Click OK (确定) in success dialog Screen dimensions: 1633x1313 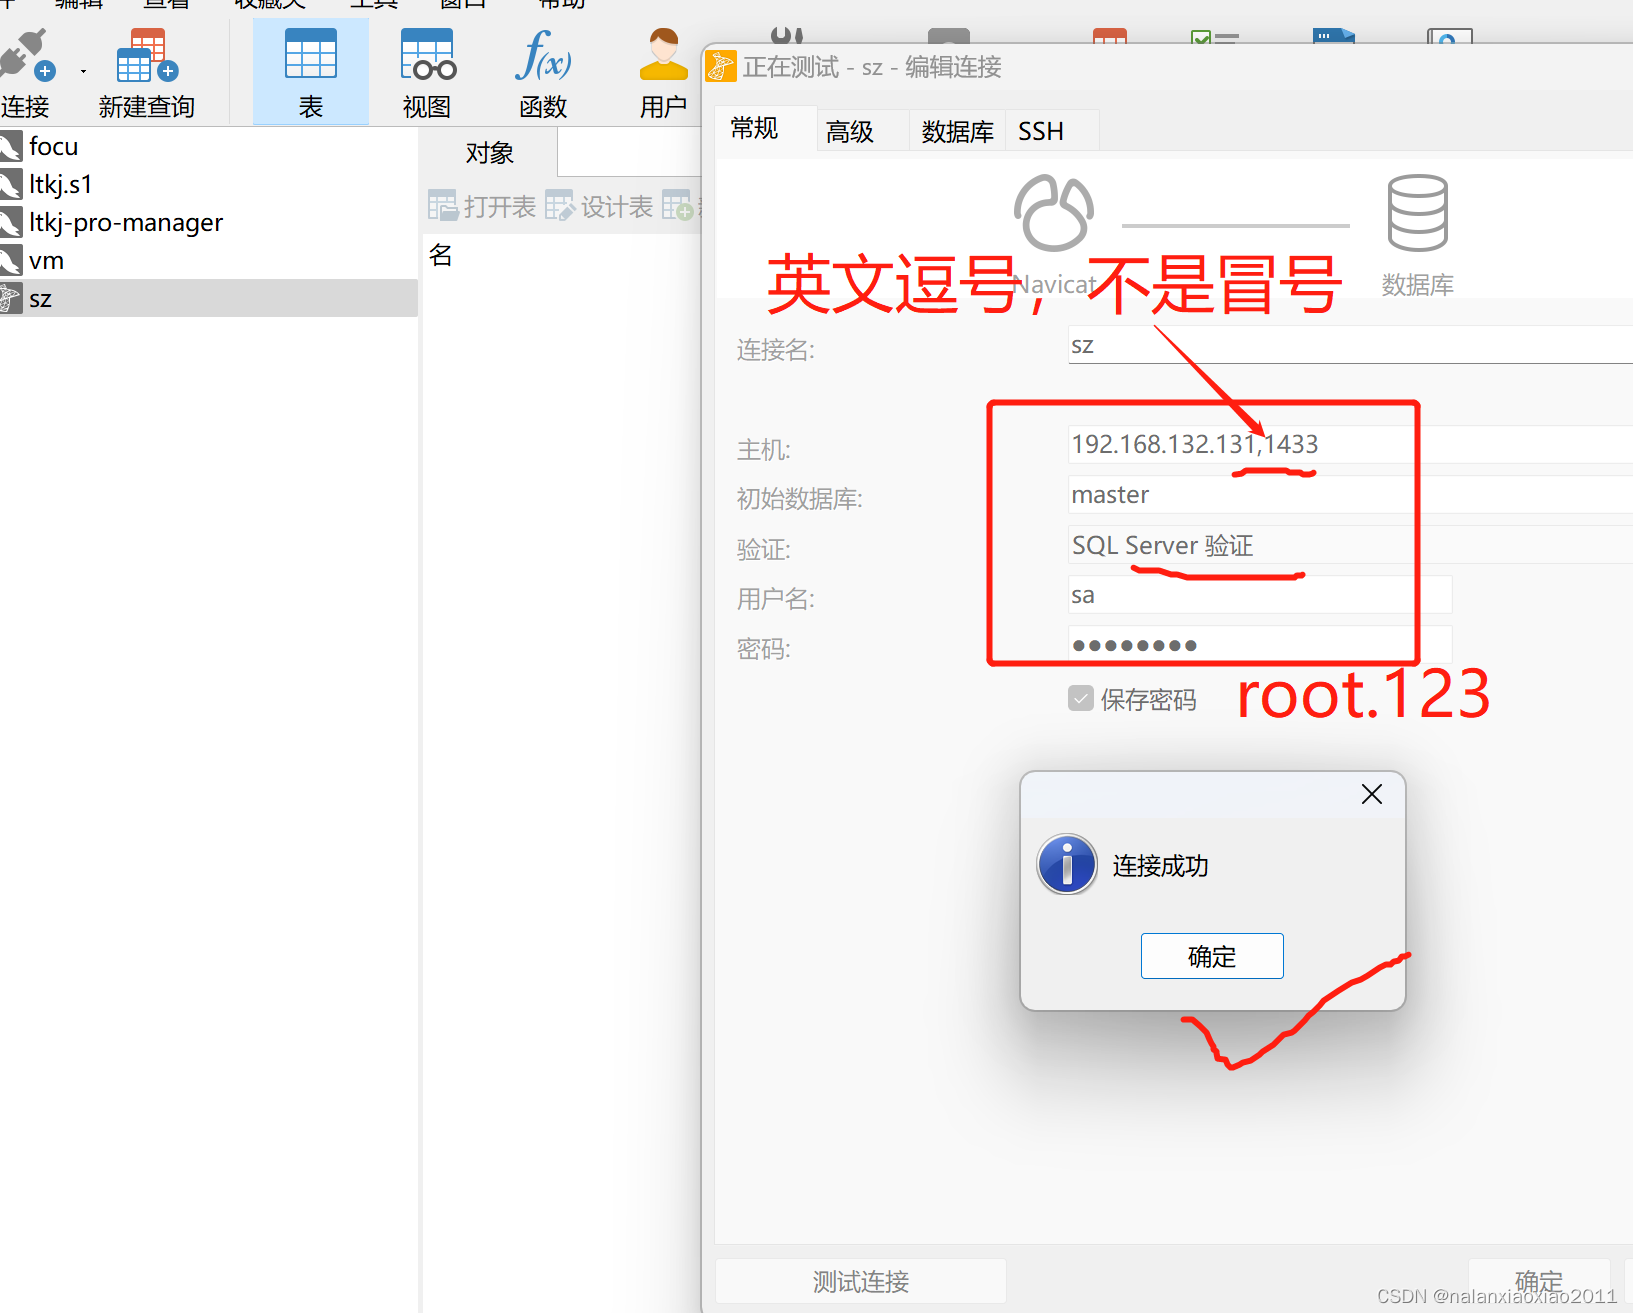pyautogui.click(x=1212, y=956)
